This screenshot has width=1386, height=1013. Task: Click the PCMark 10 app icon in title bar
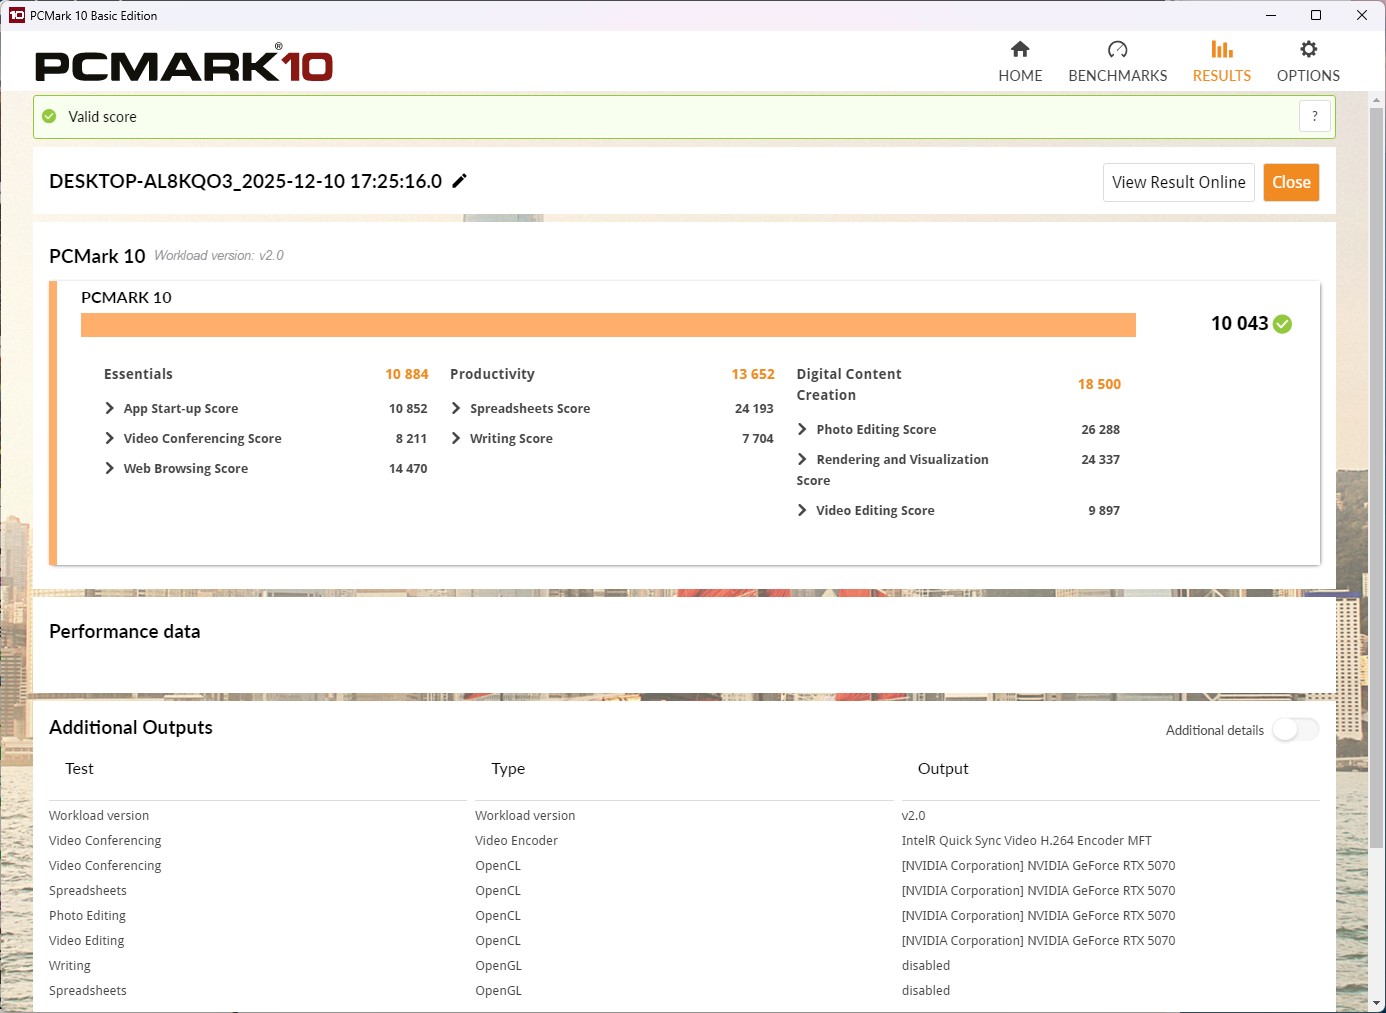[x=16, y=15]
